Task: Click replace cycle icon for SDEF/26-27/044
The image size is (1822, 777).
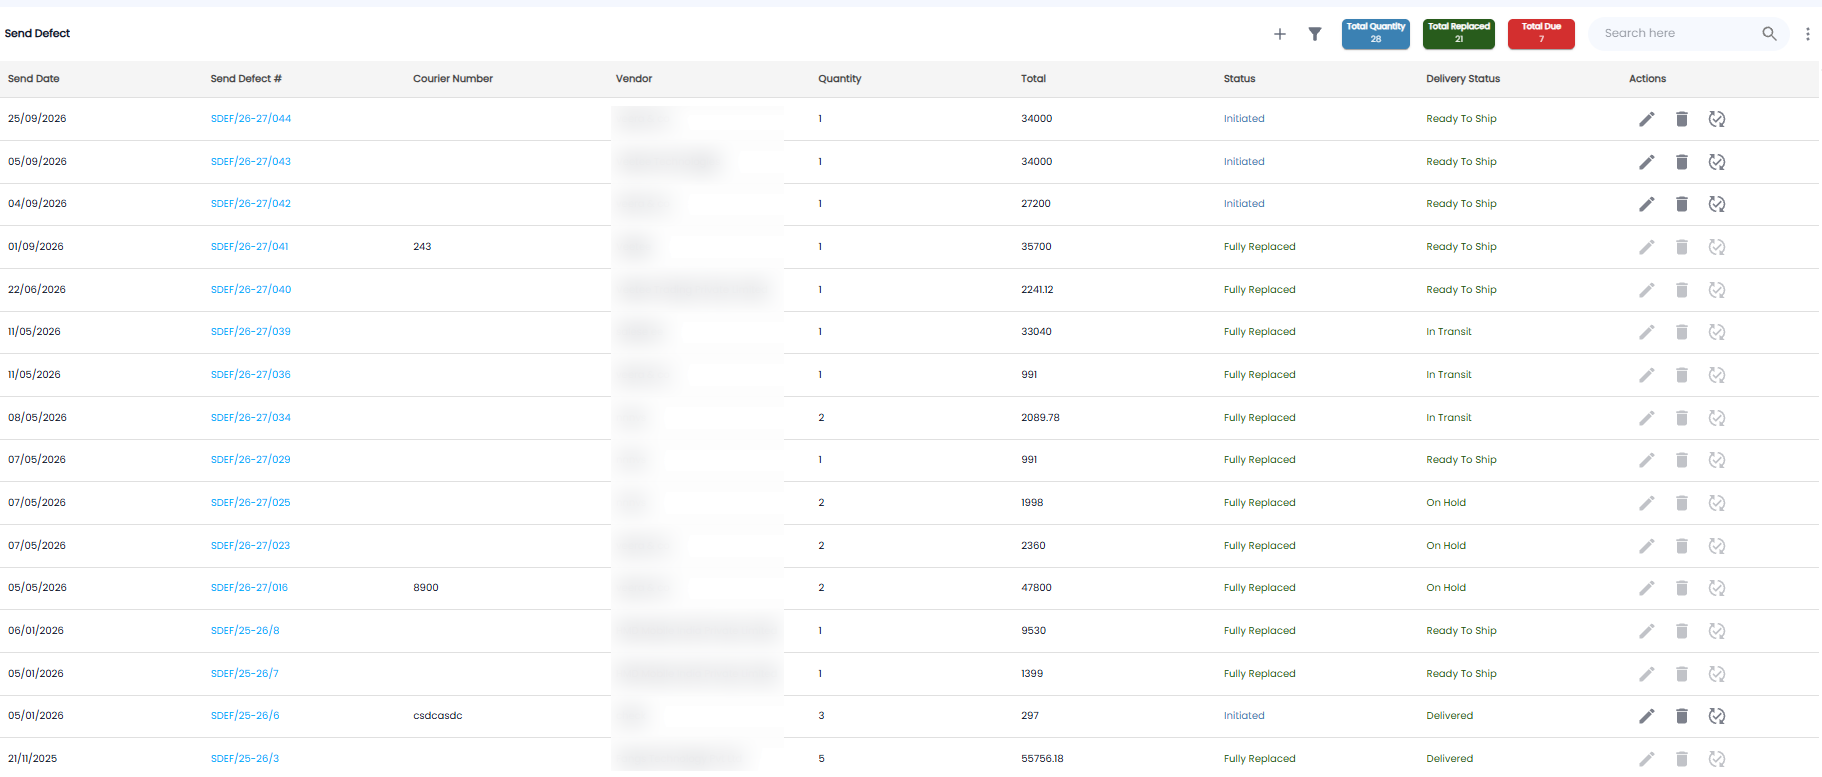Action: 1717,119
